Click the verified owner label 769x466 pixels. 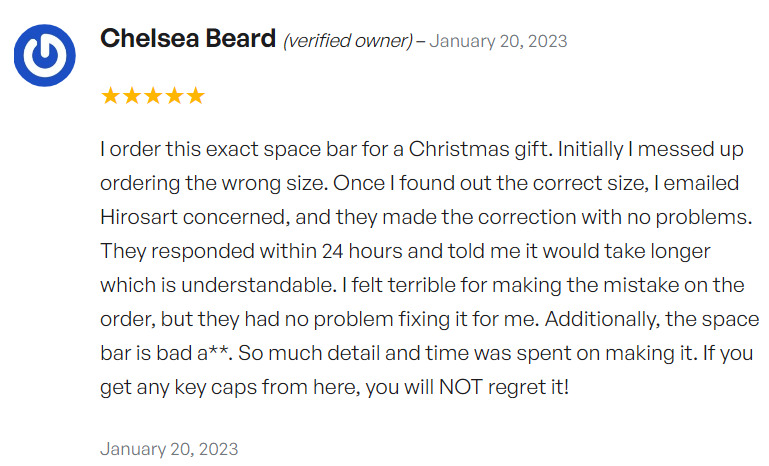[x=348, y=41]
